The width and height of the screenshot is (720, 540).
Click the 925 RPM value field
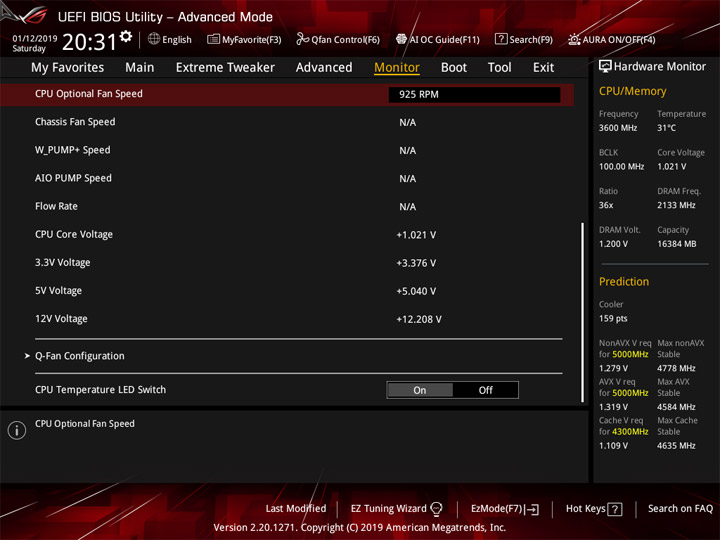(474, 95)
